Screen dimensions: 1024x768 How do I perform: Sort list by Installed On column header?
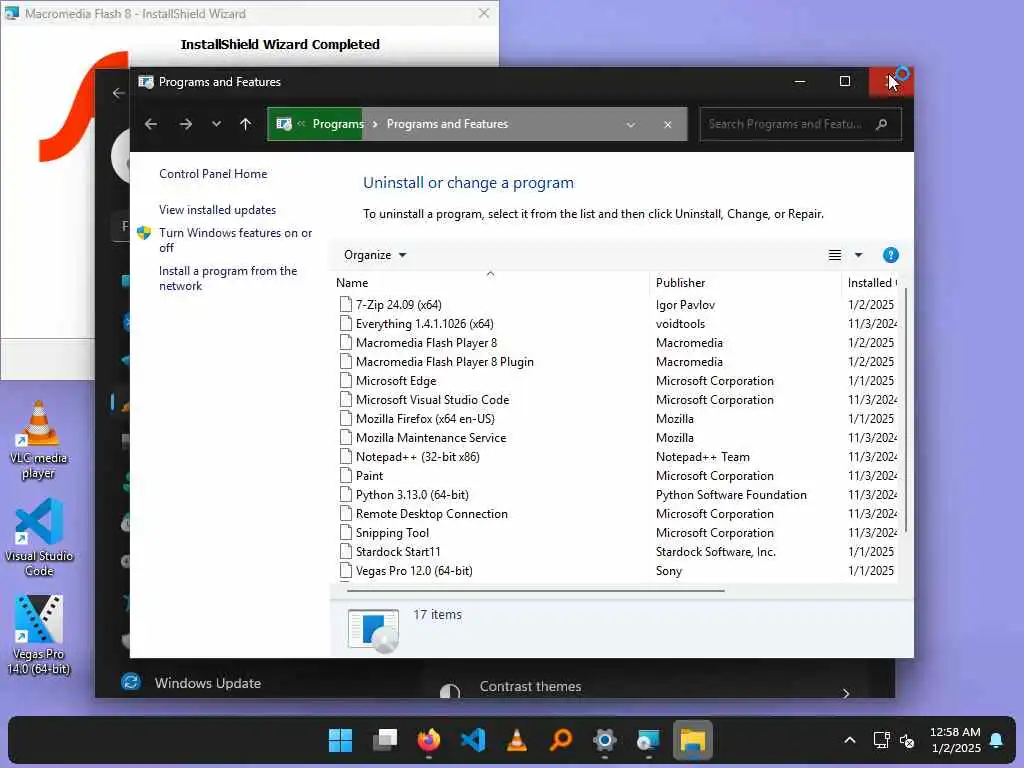tap(871, 283)
